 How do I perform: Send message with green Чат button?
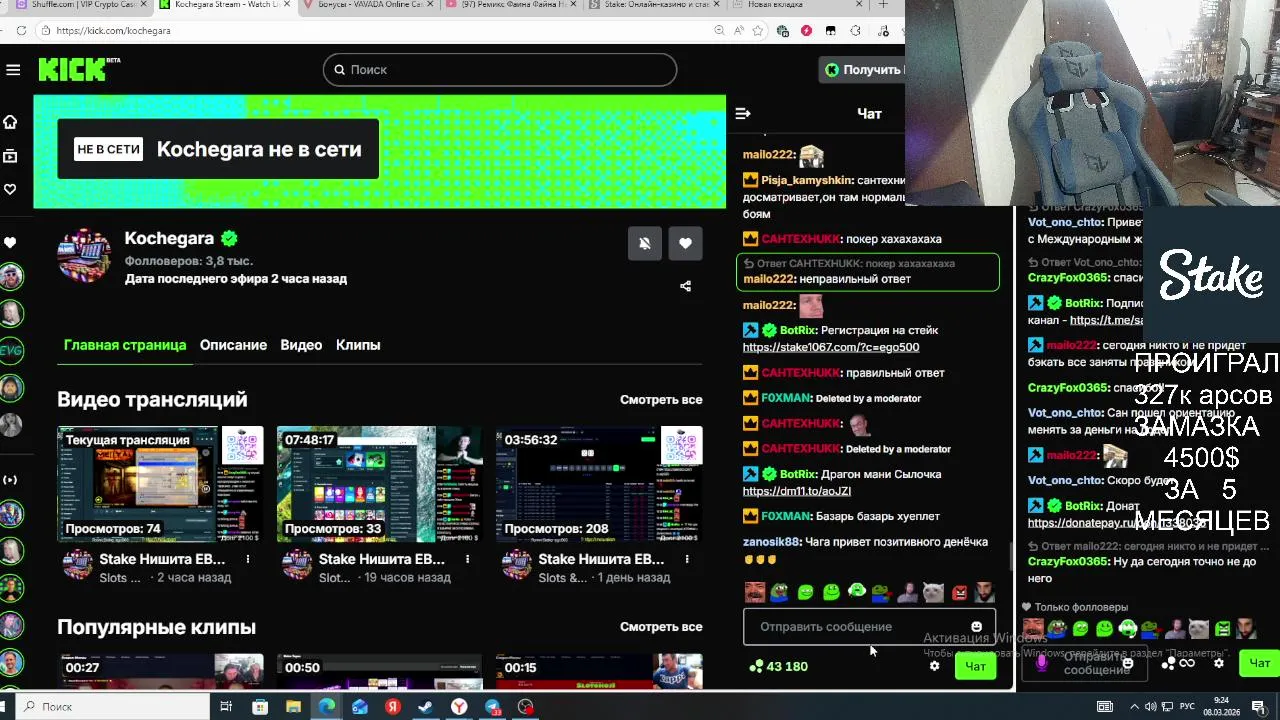[x=975, y=666]
